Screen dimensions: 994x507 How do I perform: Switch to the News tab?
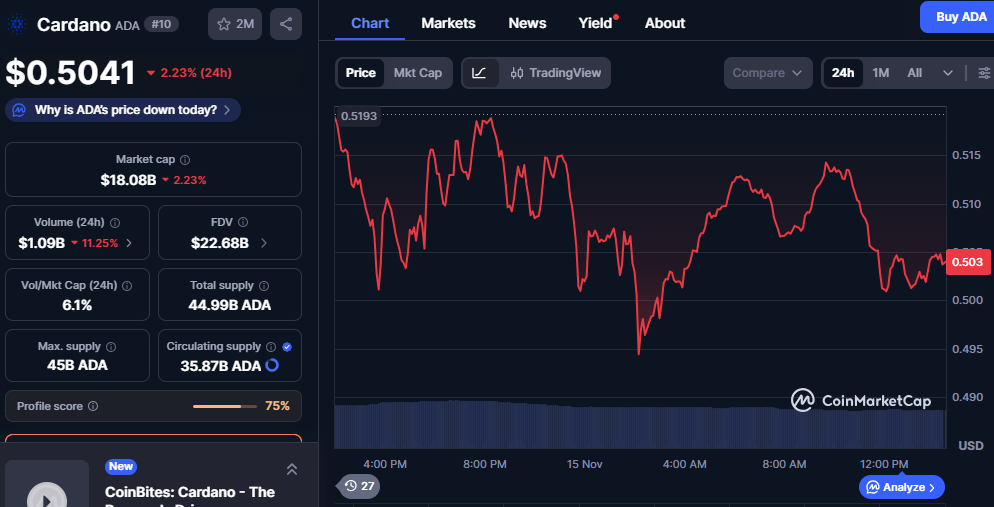(x=527, y=23)
